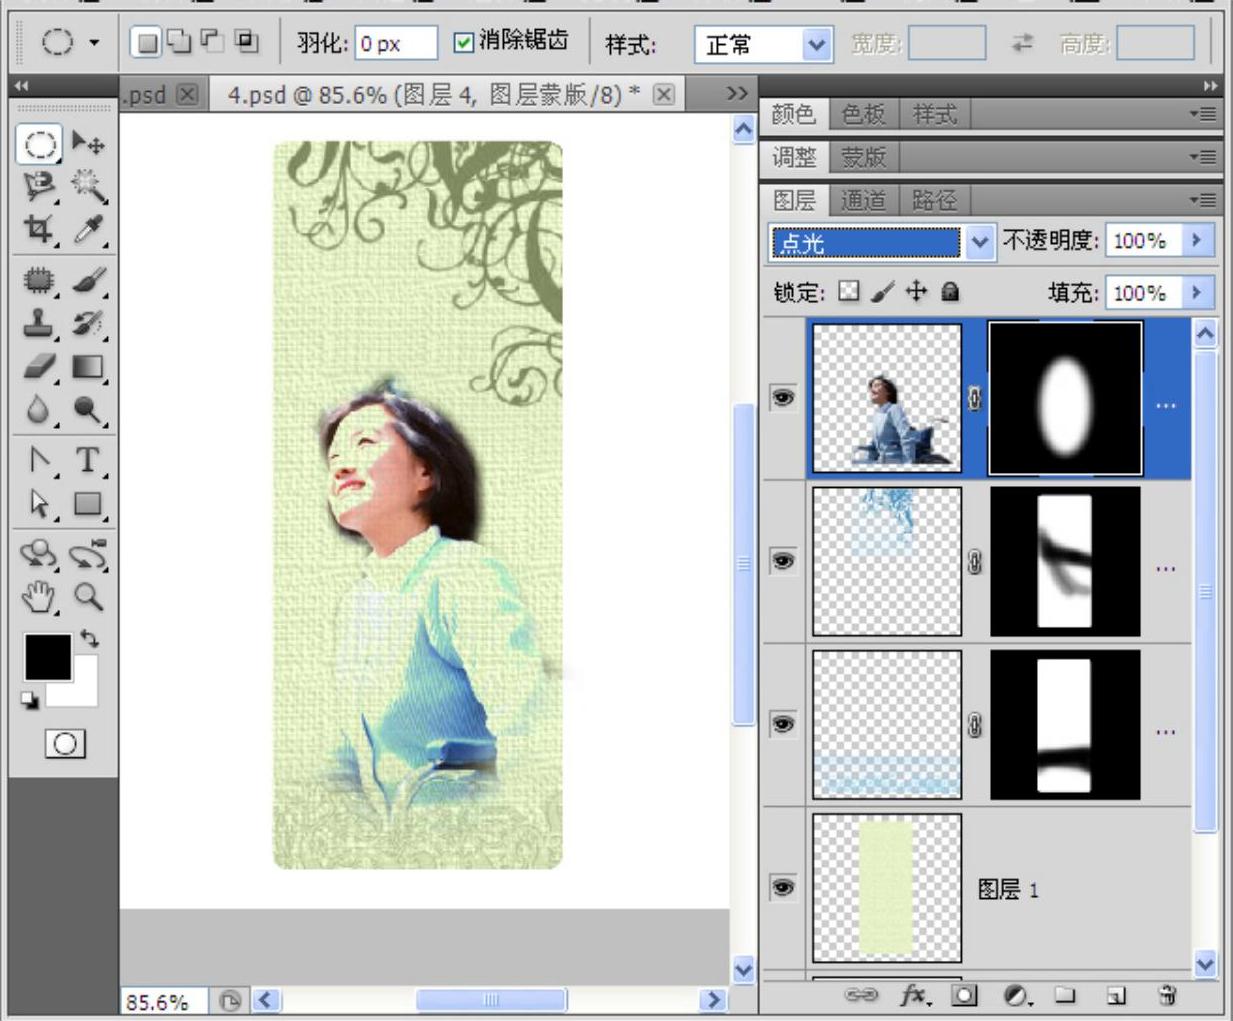Select the Crop tool
1233x1021 pixels.
pyautogui.click(x=38, y=230)
